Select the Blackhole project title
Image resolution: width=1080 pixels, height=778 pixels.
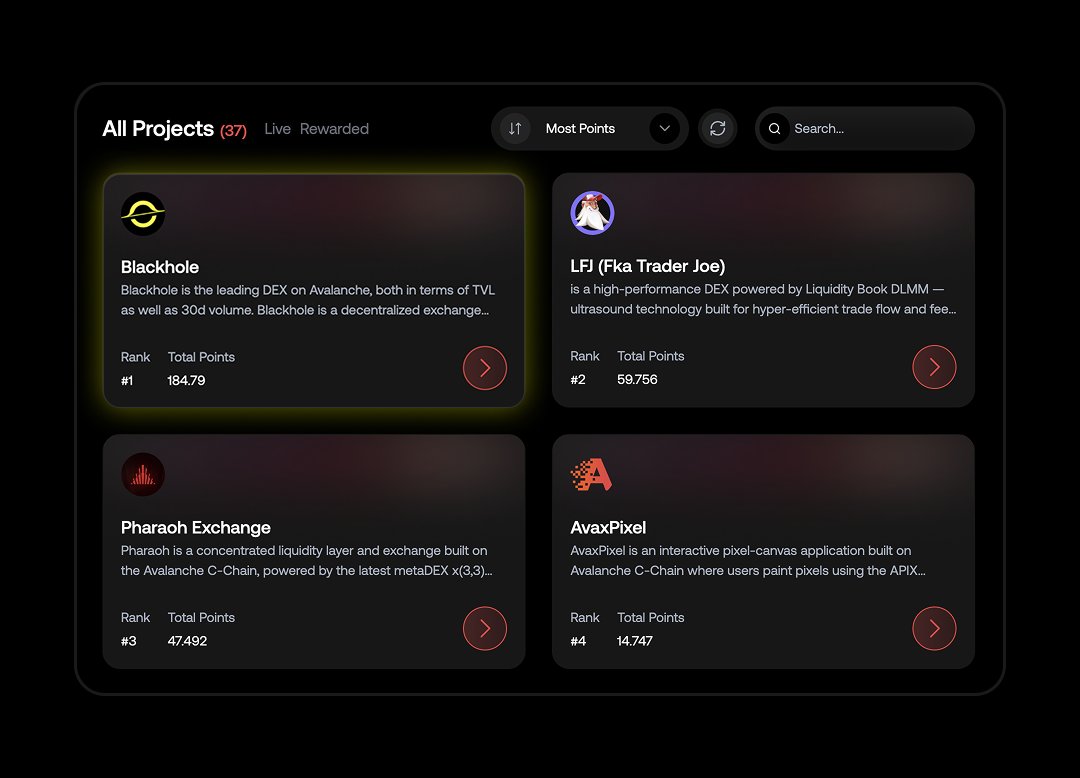pos(160,267)
